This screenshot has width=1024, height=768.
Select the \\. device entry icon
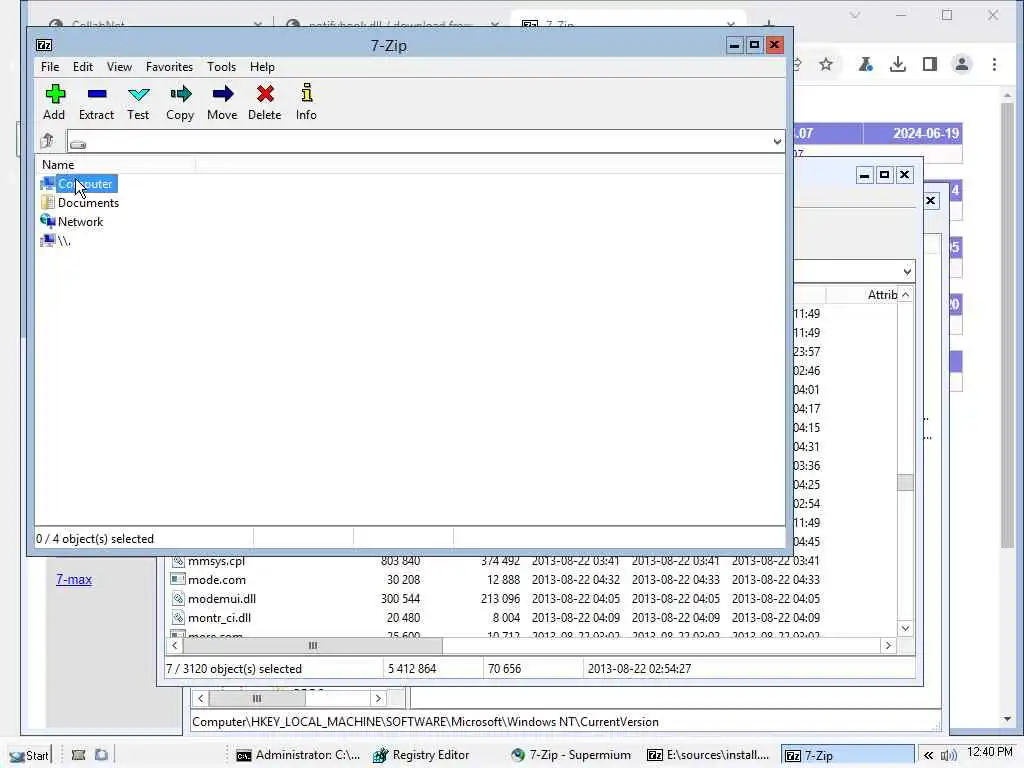click(x=48, y=240)
